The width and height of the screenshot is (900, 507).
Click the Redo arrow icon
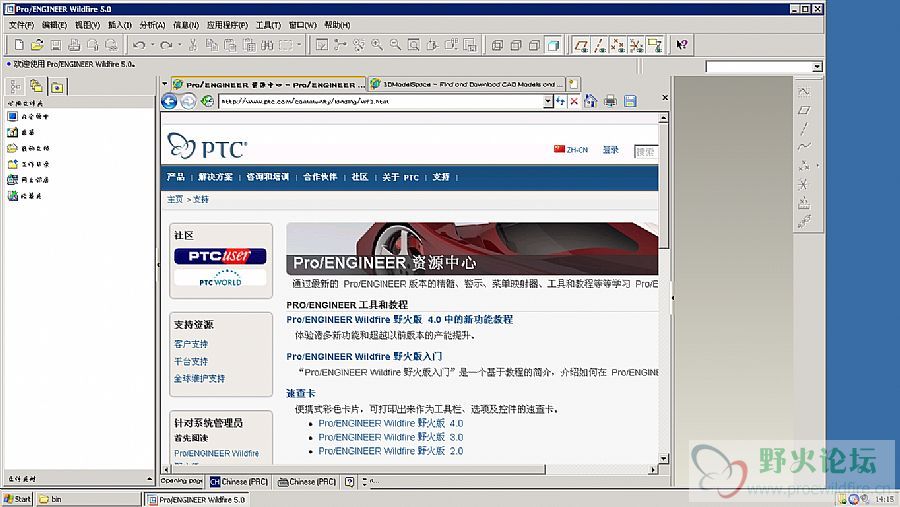pos(166,45)
